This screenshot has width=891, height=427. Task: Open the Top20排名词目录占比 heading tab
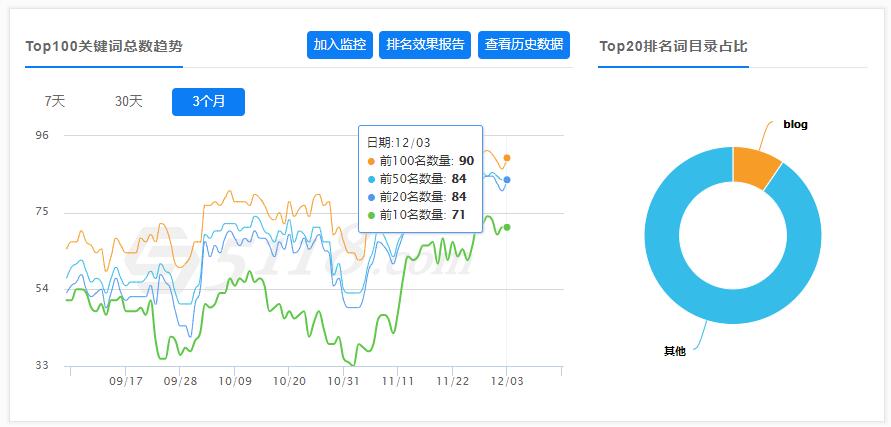point(673,46)
